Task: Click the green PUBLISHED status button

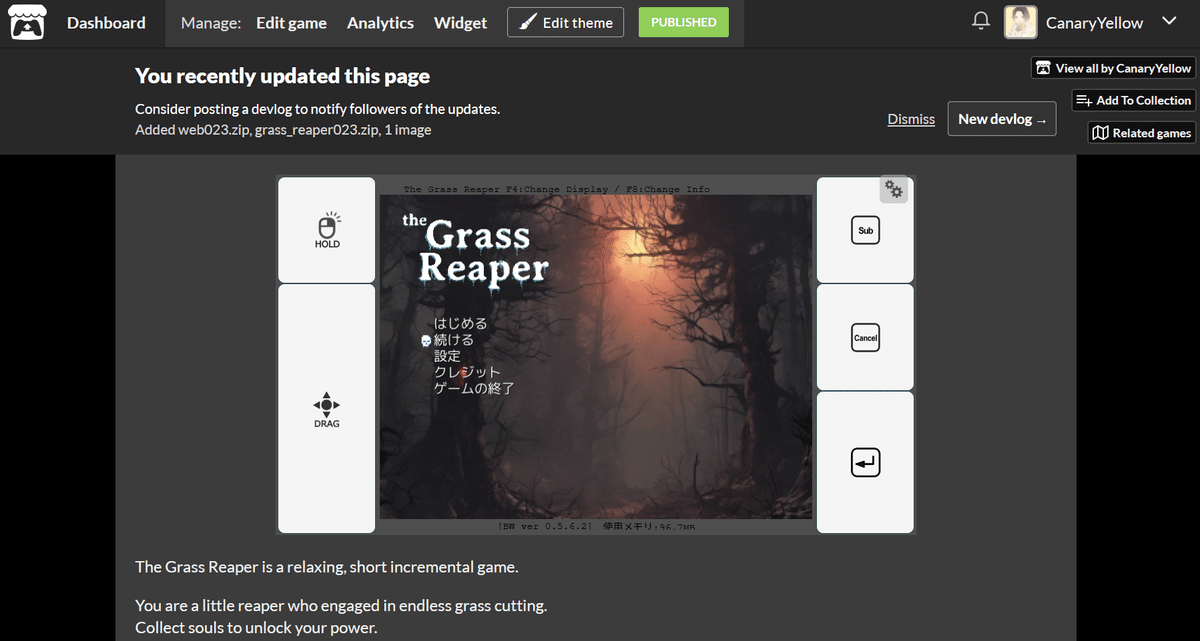Action: click(x=683, y=21)
